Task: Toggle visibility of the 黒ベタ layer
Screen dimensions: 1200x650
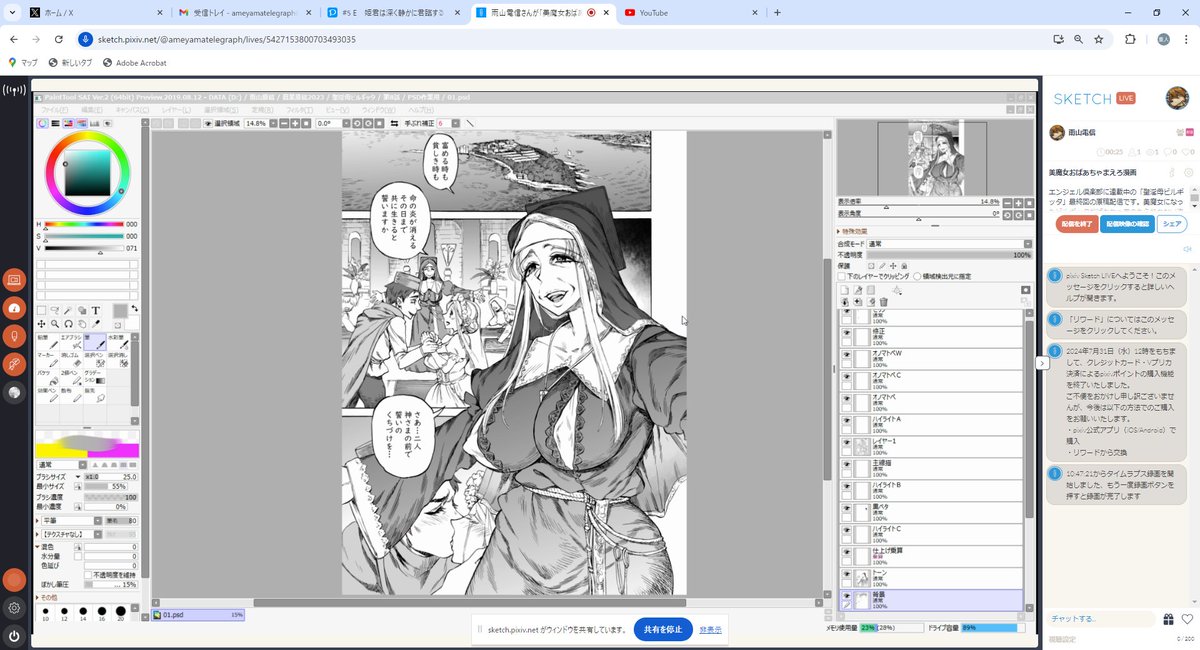Action: pyautogui.click(x=845, y=508)
